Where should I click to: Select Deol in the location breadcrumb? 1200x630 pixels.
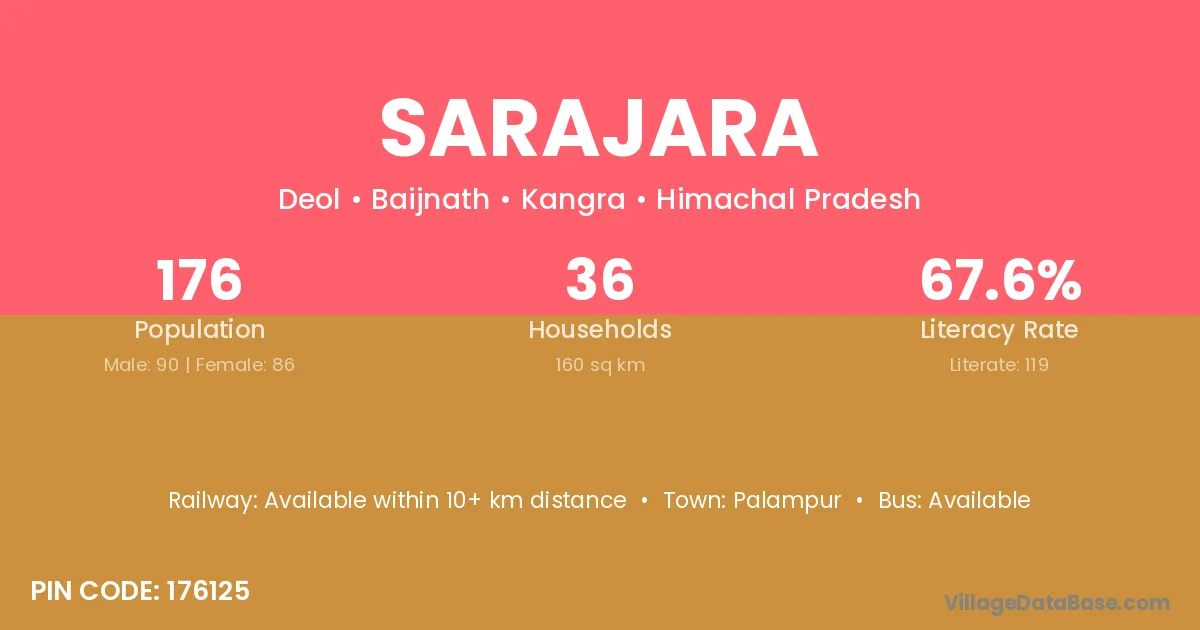pos(308,200)
